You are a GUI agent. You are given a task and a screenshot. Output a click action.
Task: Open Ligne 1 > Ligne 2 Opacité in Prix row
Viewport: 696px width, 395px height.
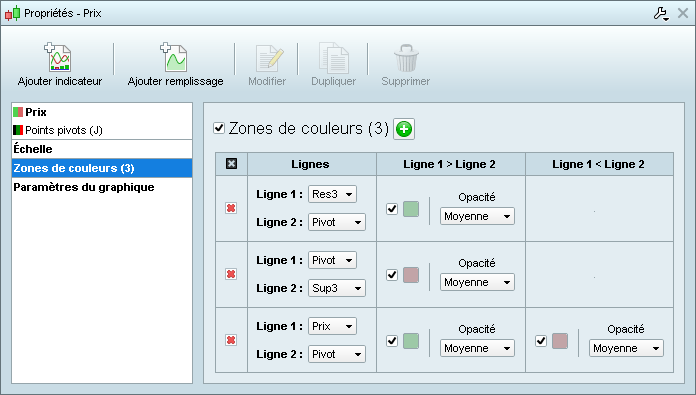pyautogui.click(x=477, y=348)
